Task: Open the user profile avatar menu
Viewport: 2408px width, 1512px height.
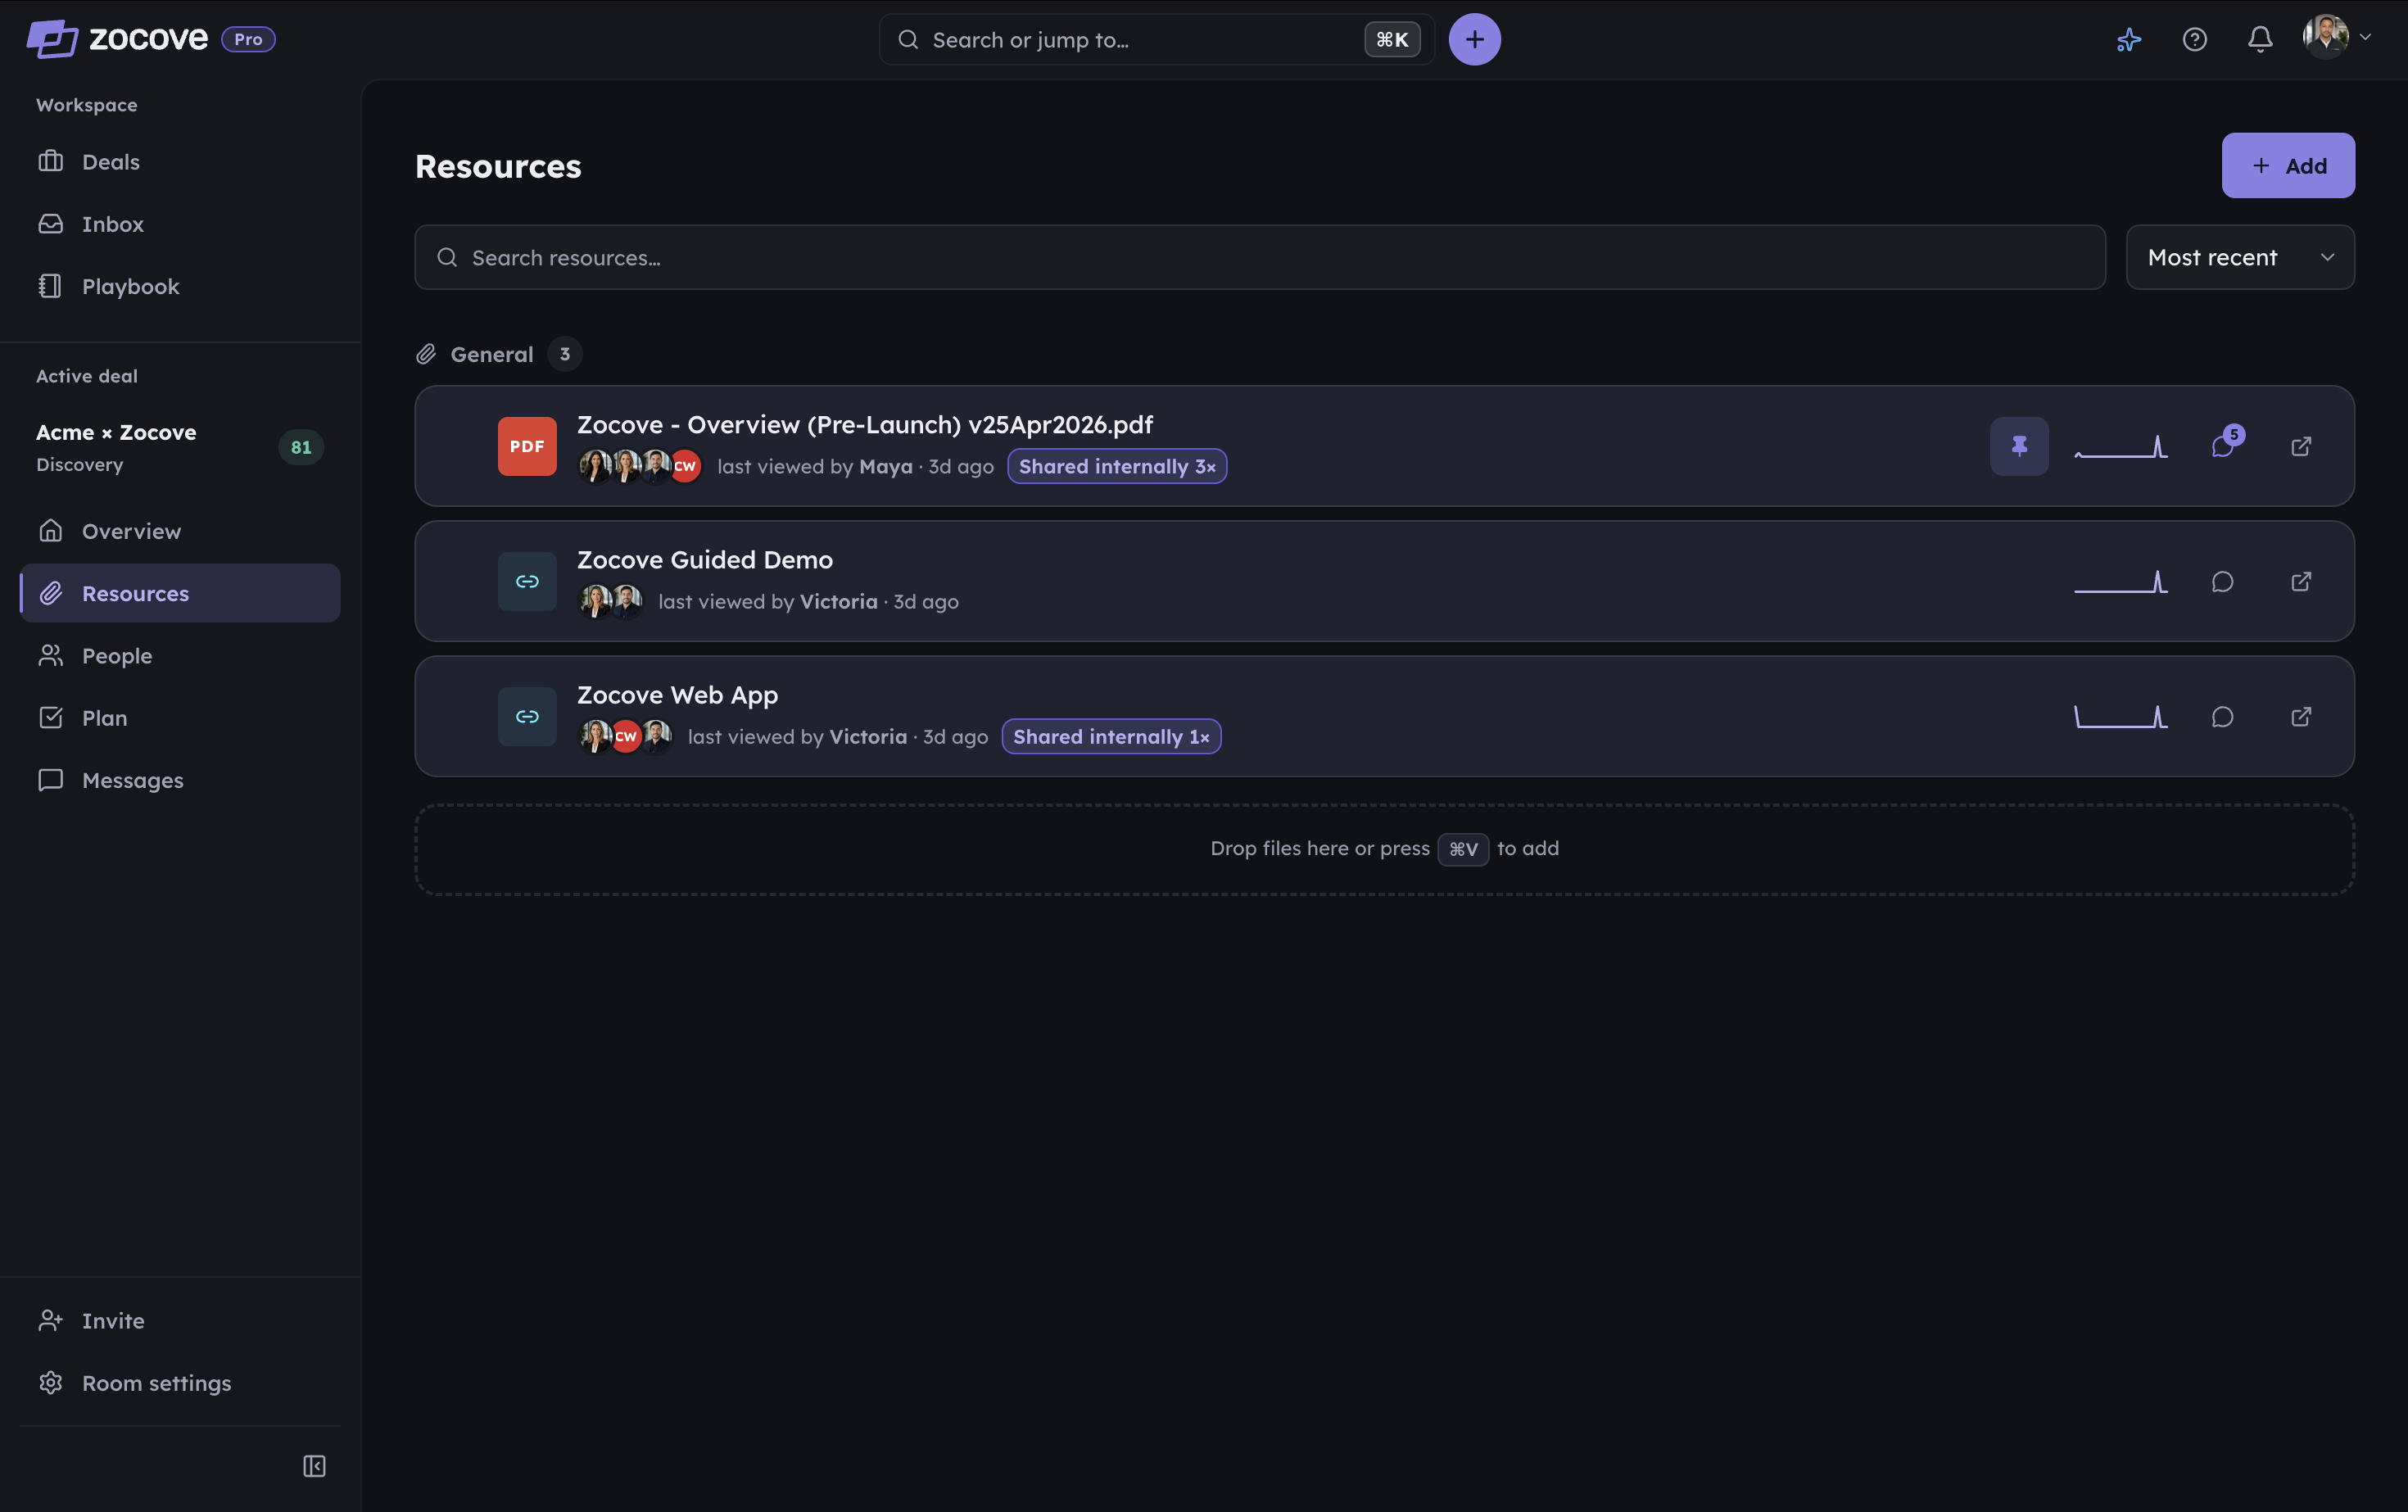Action: (2337, 38)
